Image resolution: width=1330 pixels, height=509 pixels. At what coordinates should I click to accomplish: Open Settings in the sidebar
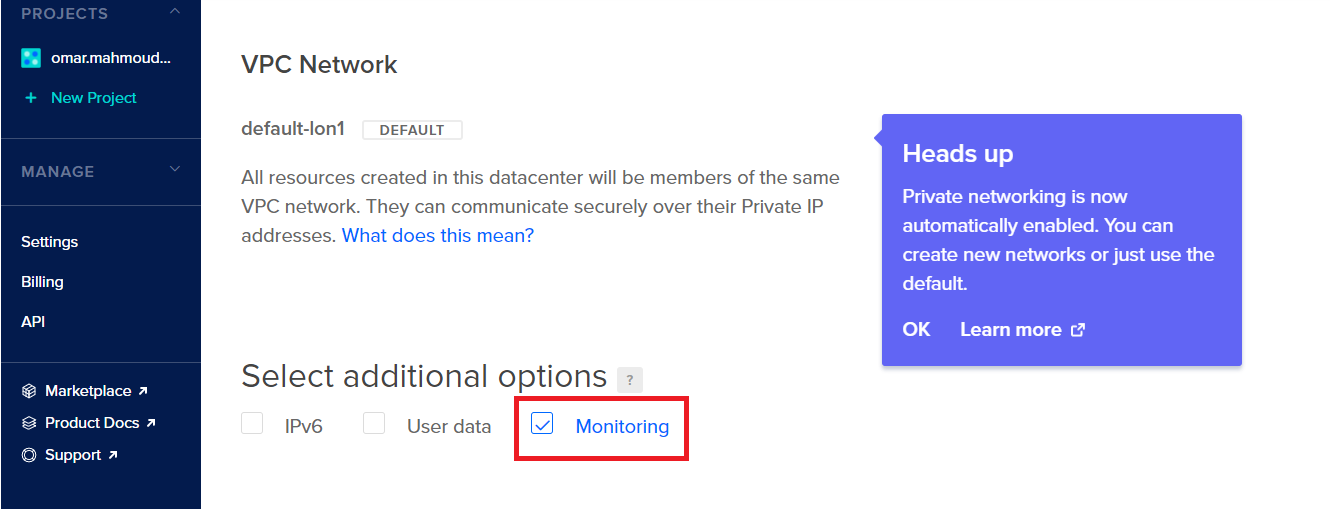click(x=49, y=242)
